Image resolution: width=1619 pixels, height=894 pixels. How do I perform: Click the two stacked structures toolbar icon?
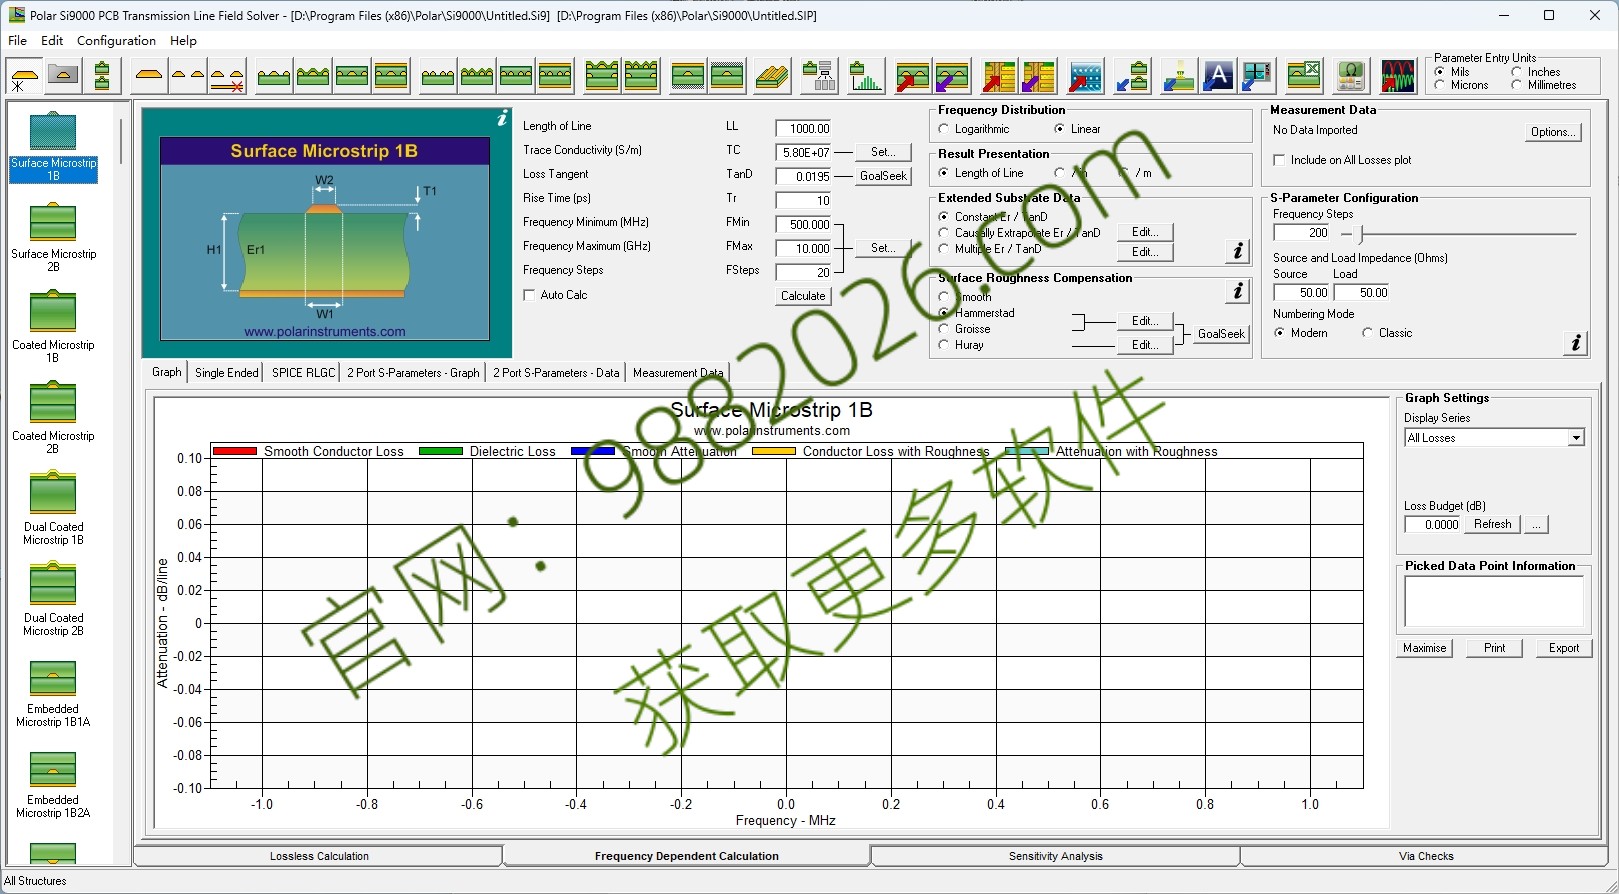[x=102, y=76]
